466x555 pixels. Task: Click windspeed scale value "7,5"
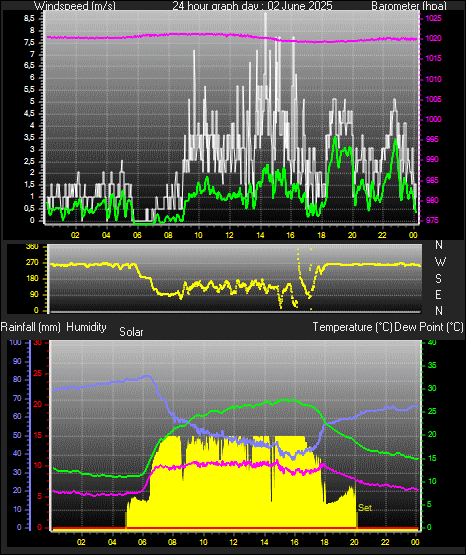point(29,42)
